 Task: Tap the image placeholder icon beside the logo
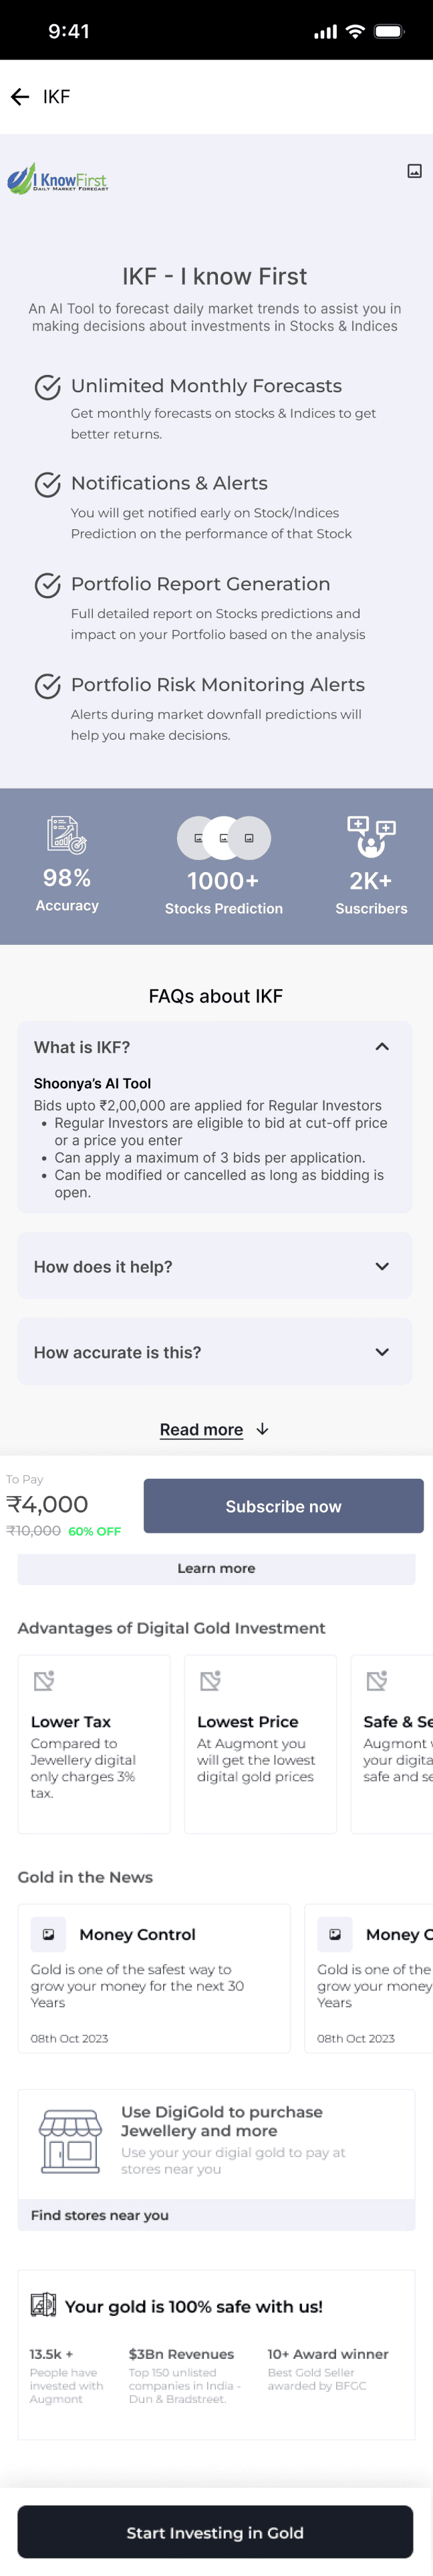point(414,171)
